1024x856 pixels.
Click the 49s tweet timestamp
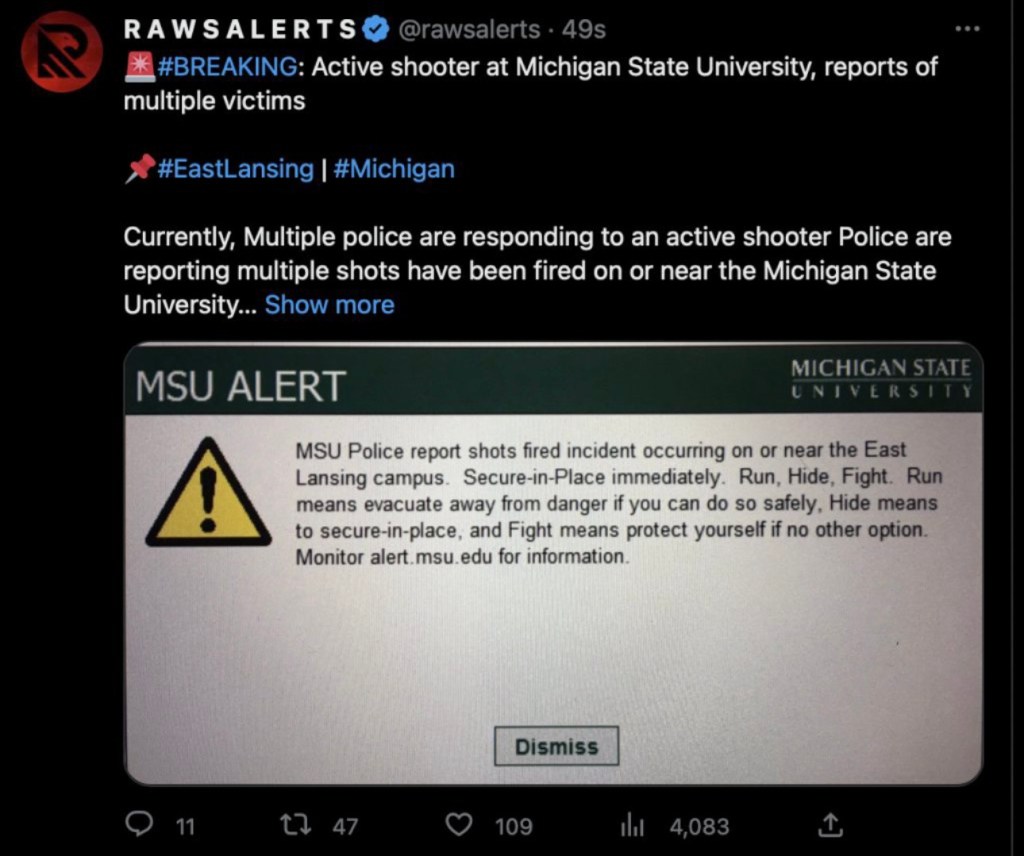pos(584,30)
